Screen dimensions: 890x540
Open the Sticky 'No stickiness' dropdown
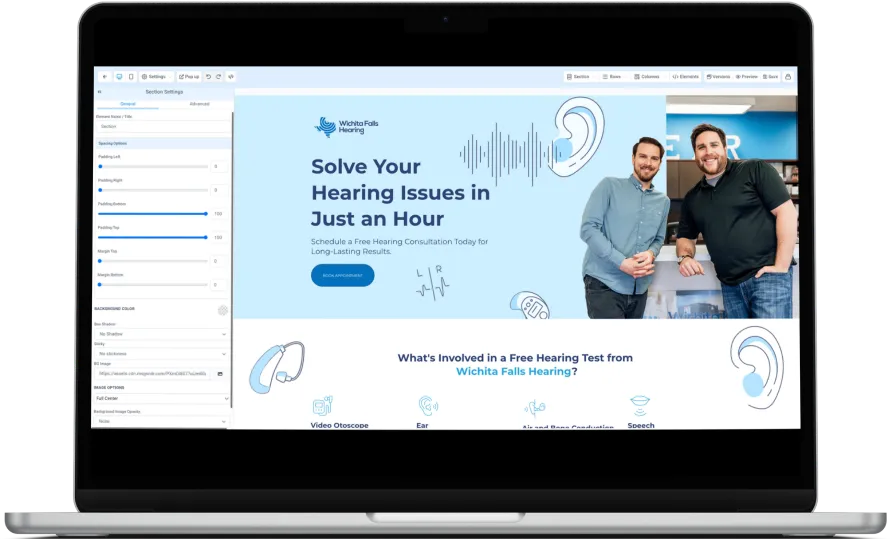pos(162,354)
